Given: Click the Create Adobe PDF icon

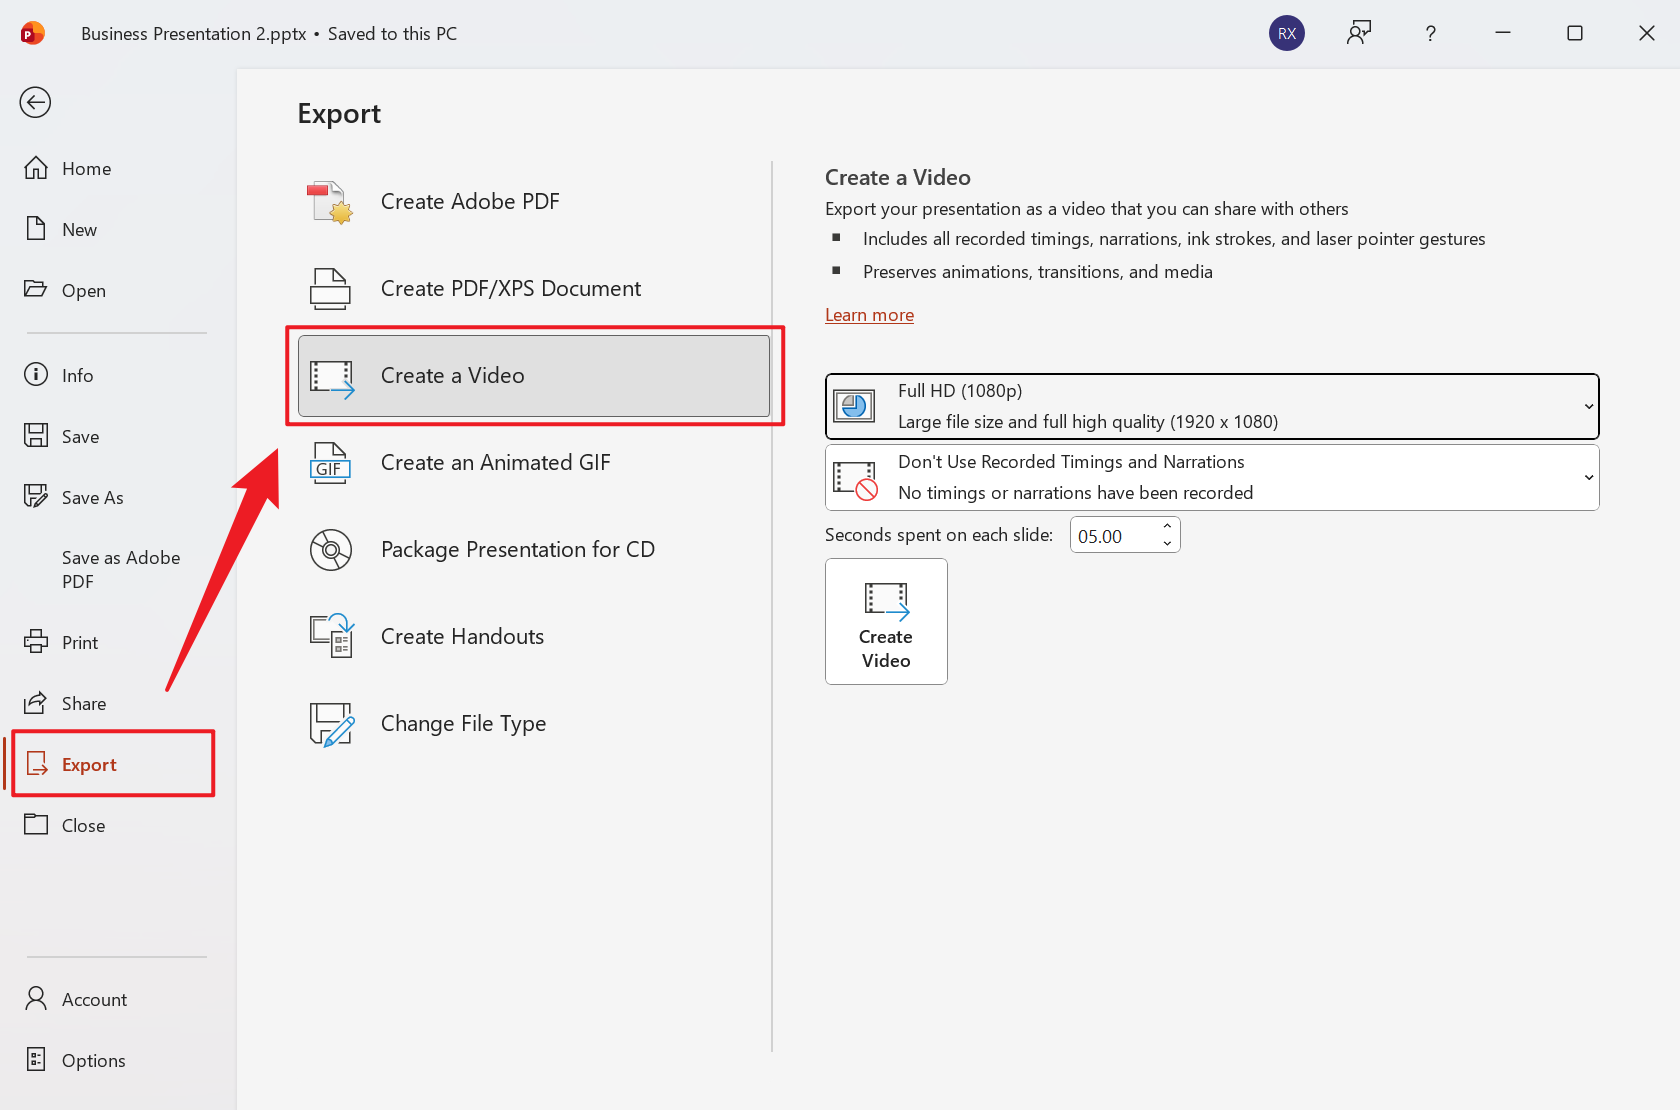Looking at the screenshot, I should tap(330, 202).
